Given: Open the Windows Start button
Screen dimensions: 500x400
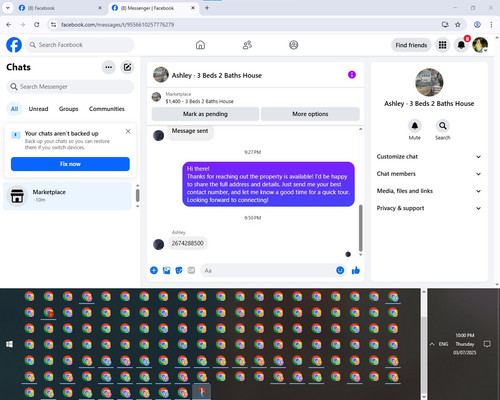Looking at the screenshot, I should [x=9, y=344].
